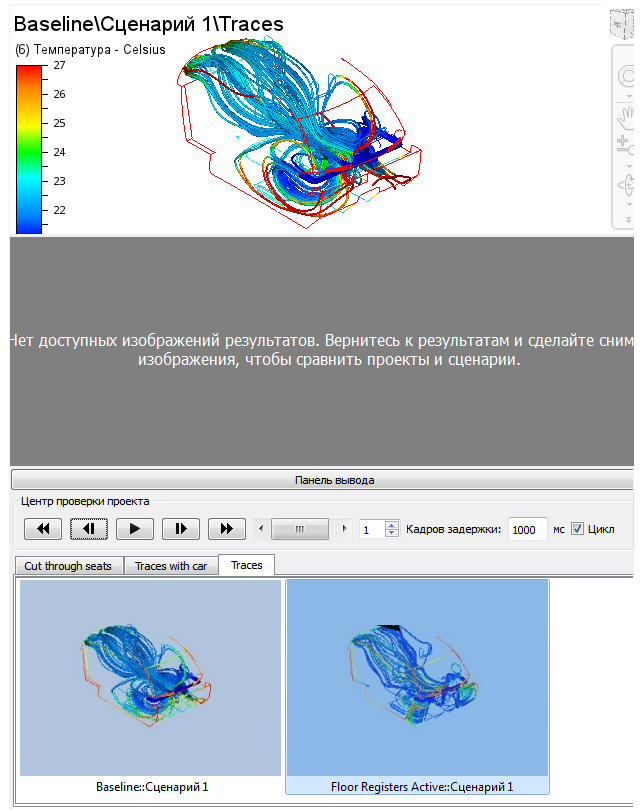Switch to Cut through seats tab
The width and height of the screenshot is (644, 810).
(x=68, y=566)
